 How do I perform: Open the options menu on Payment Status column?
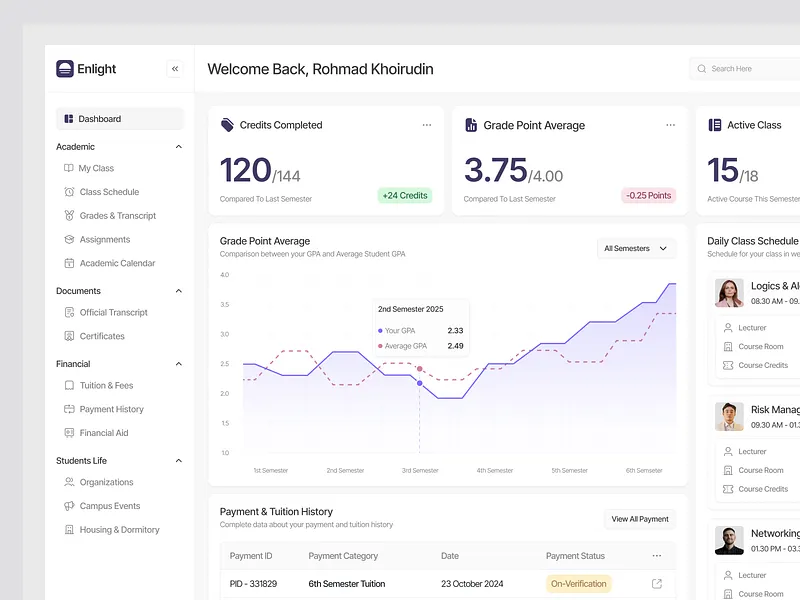pyautogui.click(x=657, y=555)
